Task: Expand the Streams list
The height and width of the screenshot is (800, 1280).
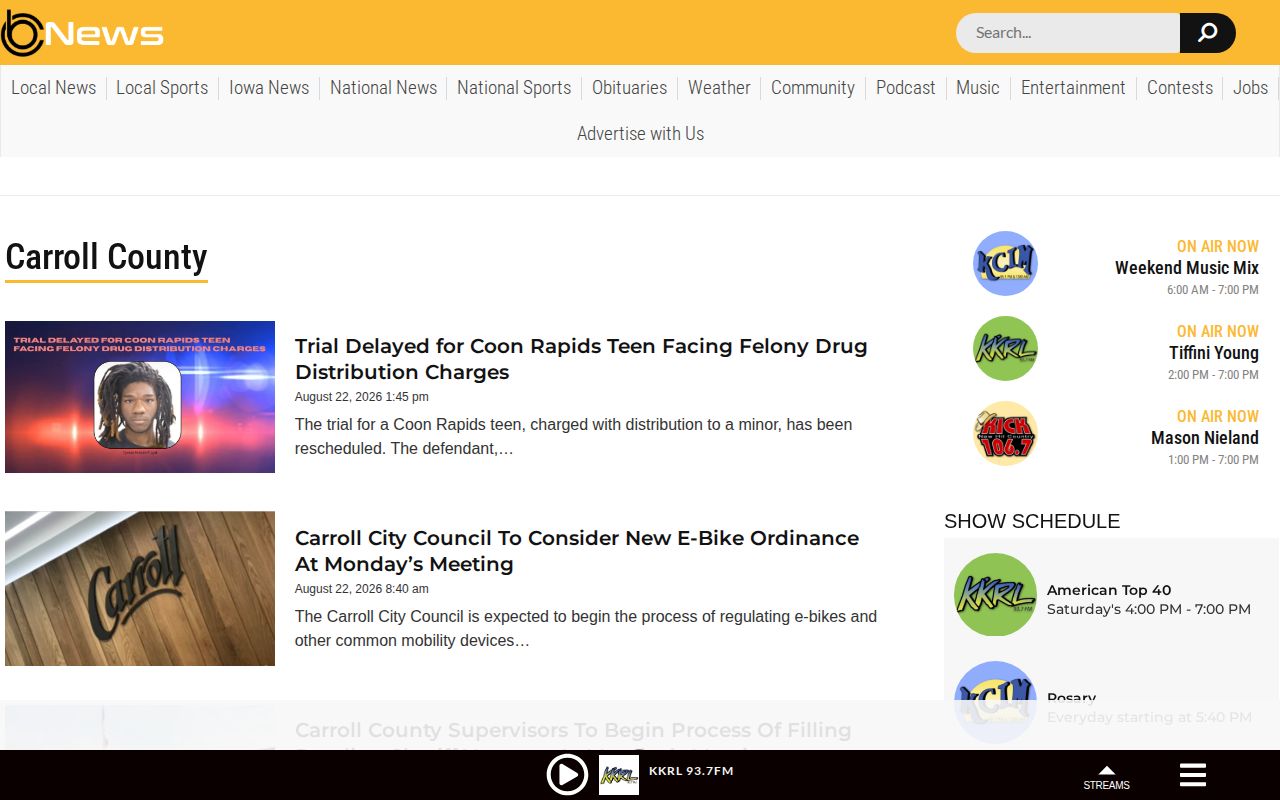Action: (x=1106, y=777)
